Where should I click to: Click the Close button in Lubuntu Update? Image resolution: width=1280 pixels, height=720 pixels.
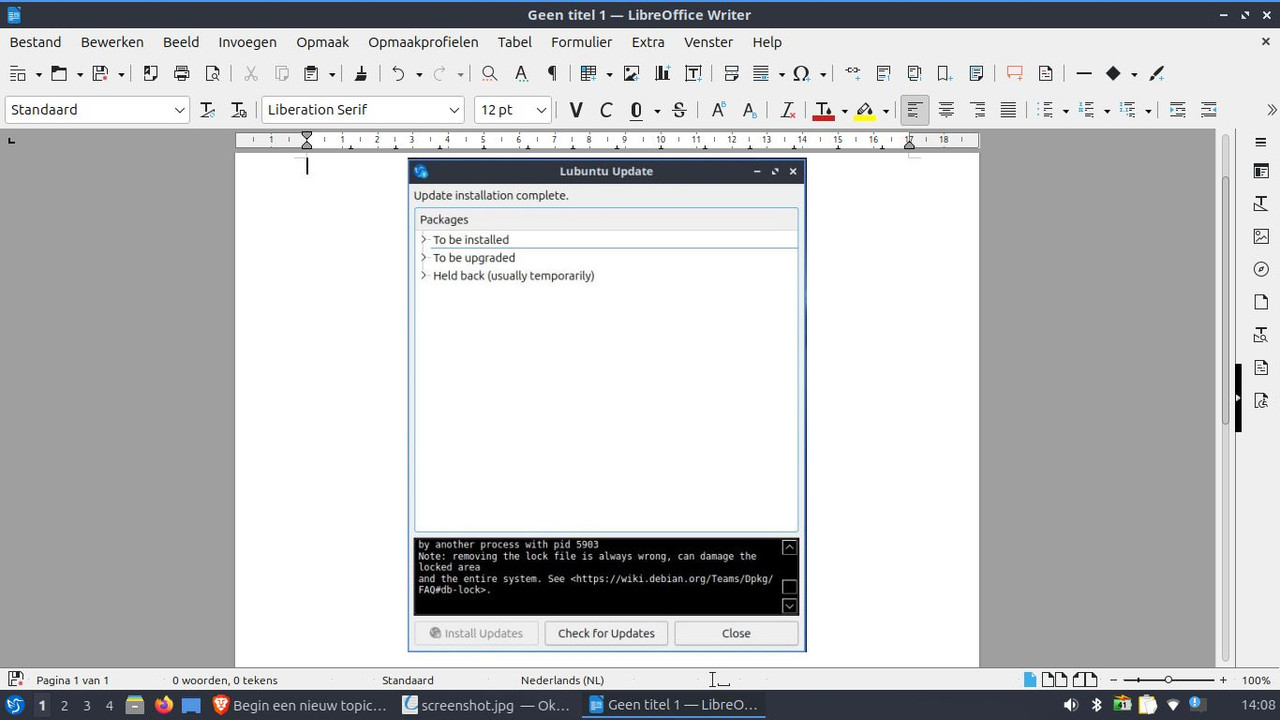click(736, 633)
